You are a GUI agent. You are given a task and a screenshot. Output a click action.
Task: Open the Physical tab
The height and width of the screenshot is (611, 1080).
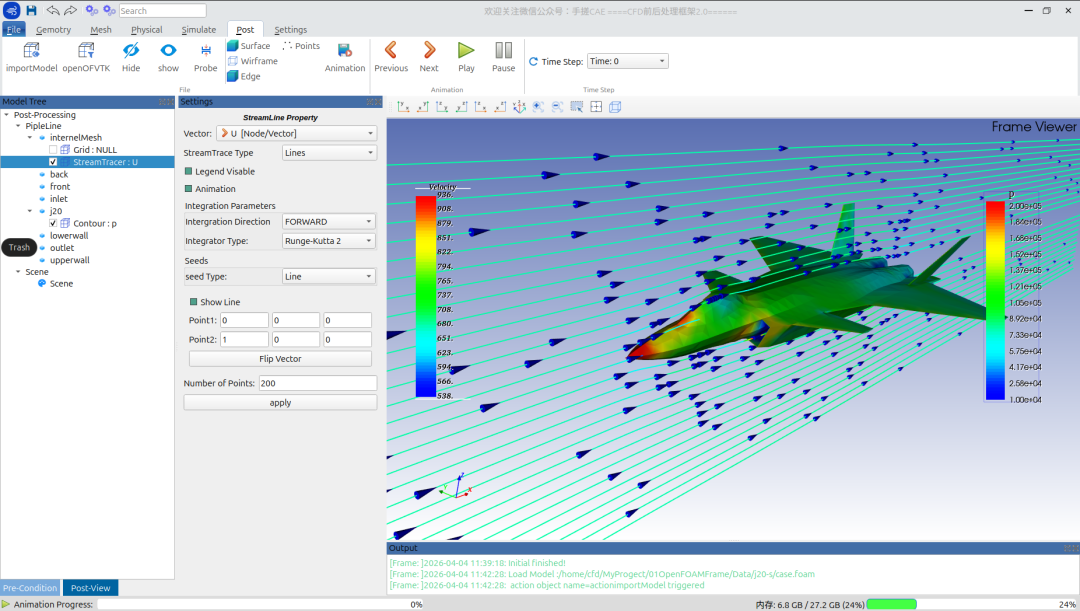[x=147, y=30]
